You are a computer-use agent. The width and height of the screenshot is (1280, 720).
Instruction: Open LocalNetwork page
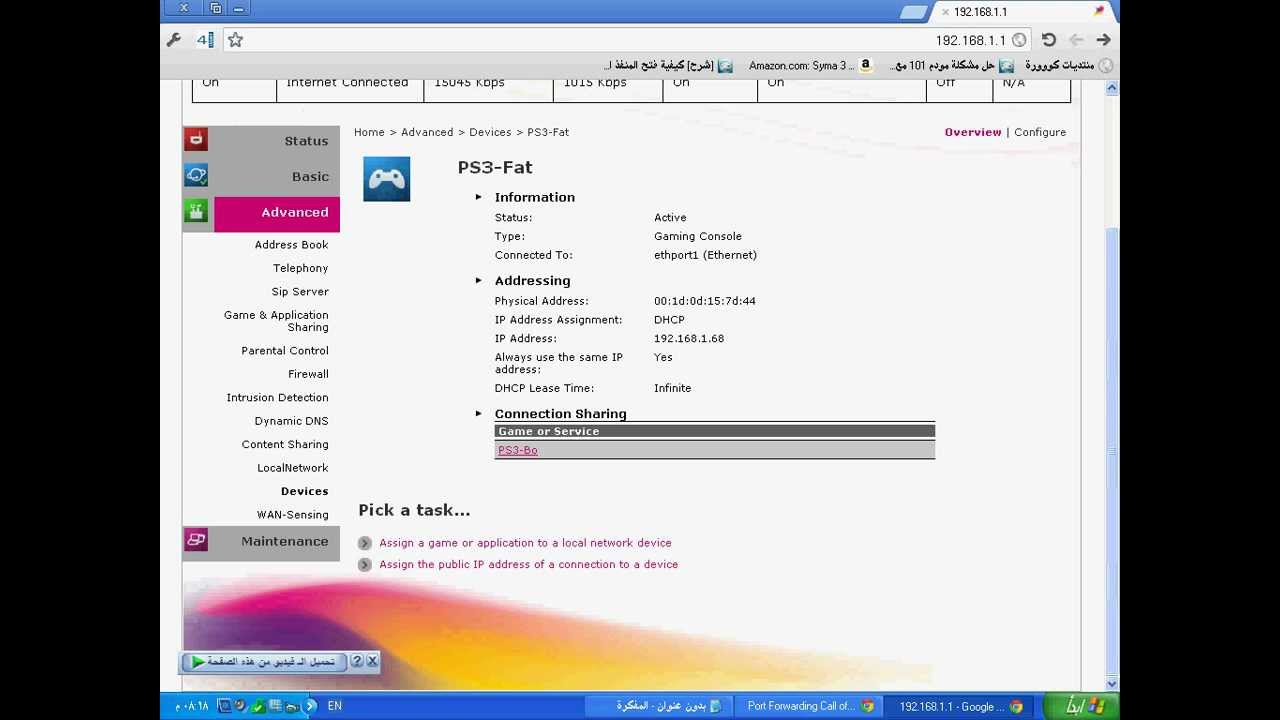click(292, 468)
